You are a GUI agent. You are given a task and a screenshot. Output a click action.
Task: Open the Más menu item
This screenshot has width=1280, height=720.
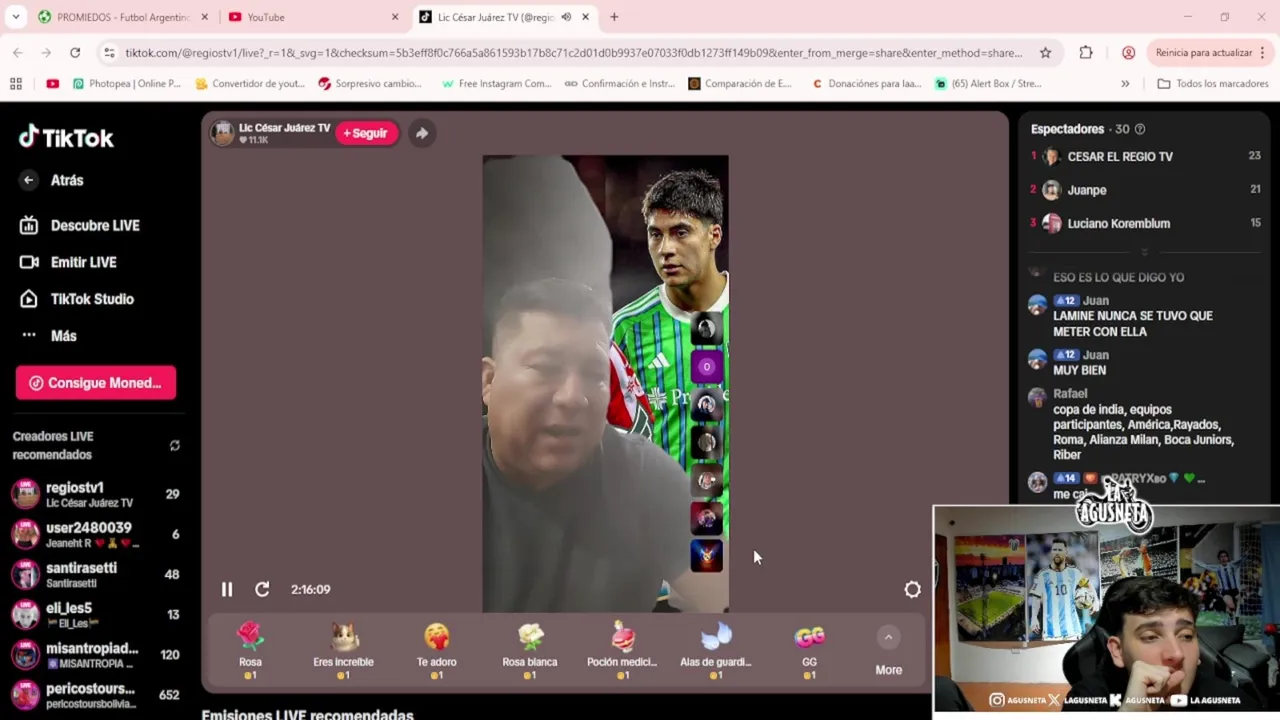48,336
